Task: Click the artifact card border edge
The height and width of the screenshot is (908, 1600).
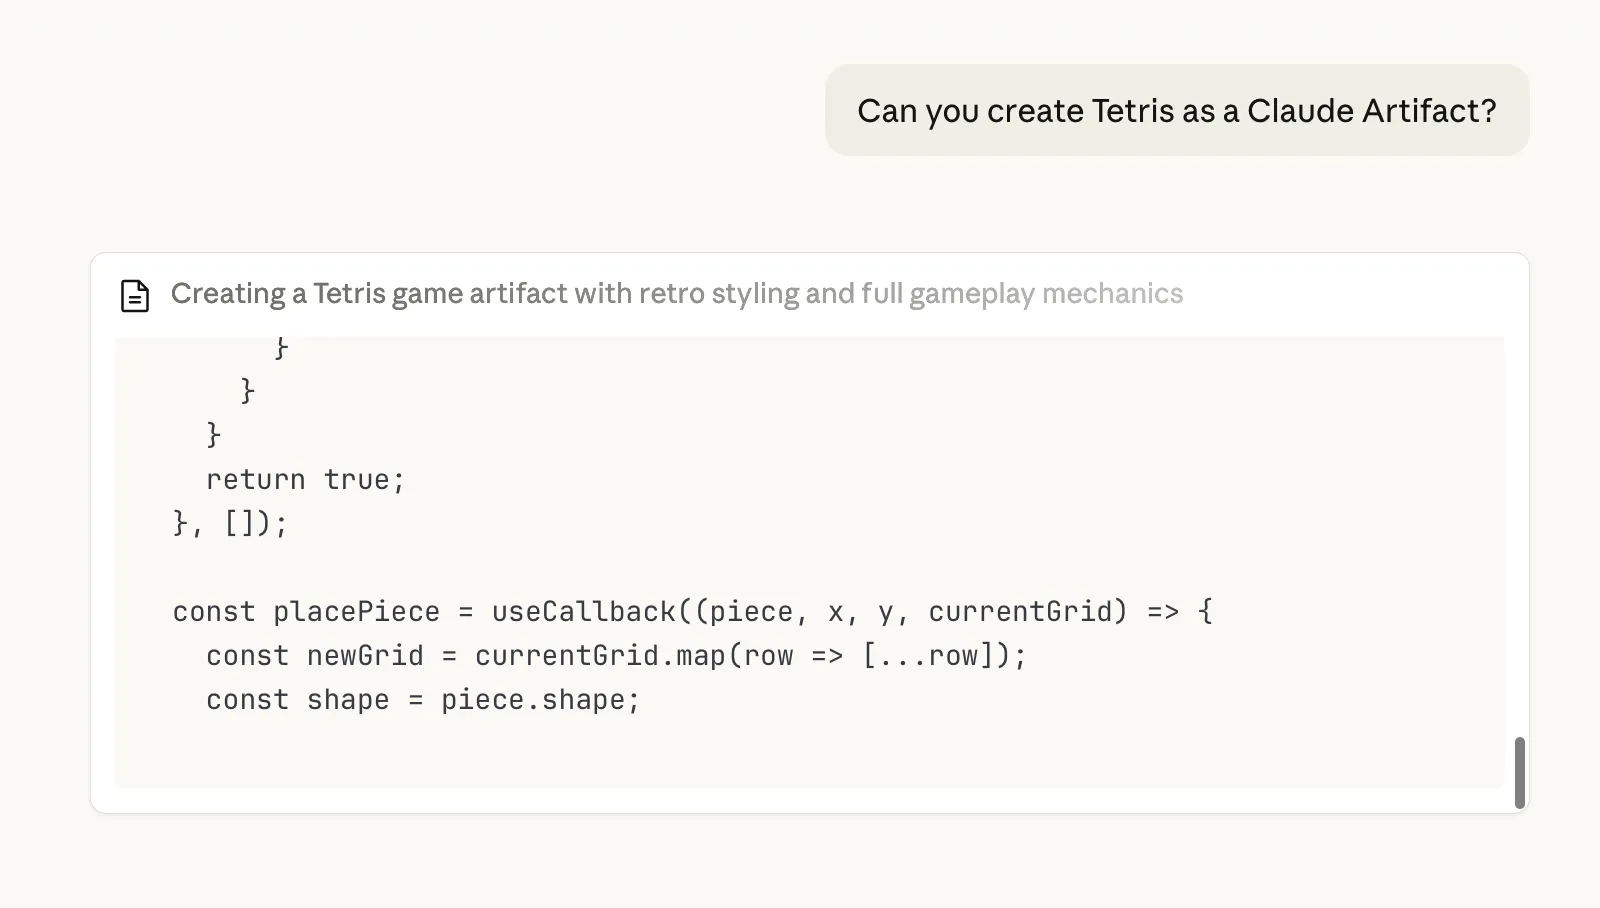Action: pos(92,533)
